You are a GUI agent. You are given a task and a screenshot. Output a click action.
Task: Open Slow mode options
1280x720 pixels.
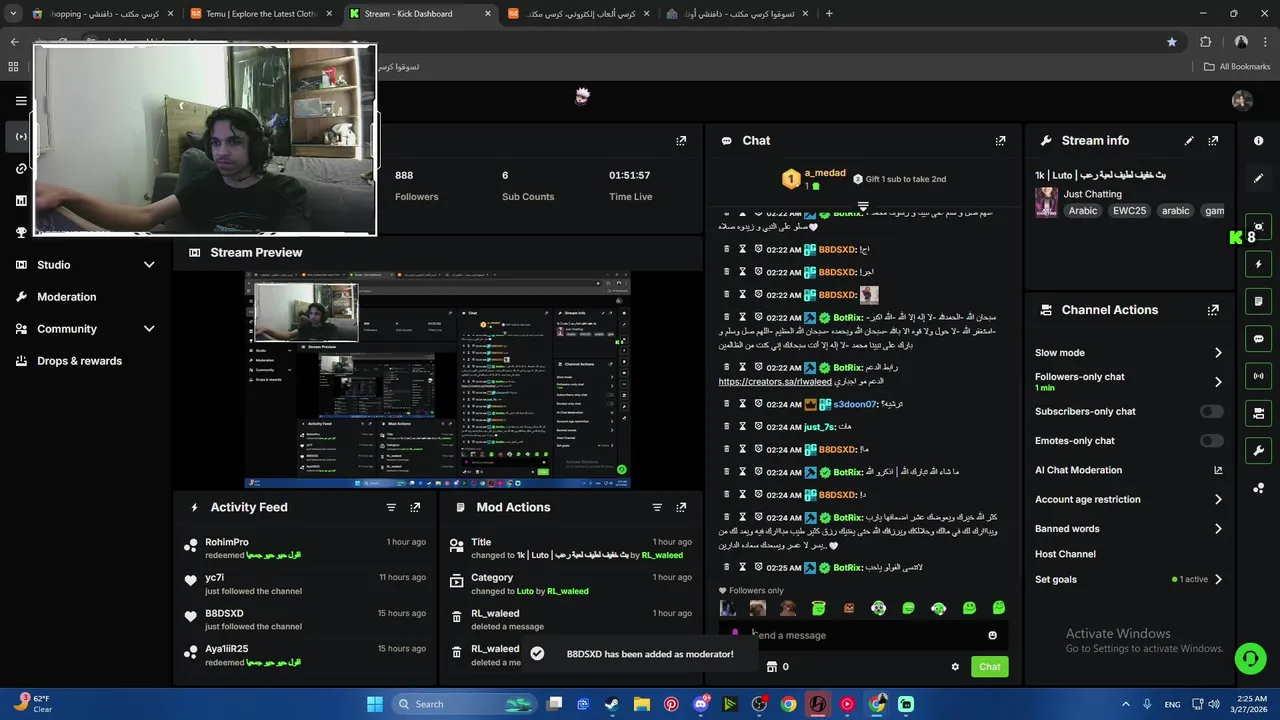pyautogui.click(x=1129, y=353)
